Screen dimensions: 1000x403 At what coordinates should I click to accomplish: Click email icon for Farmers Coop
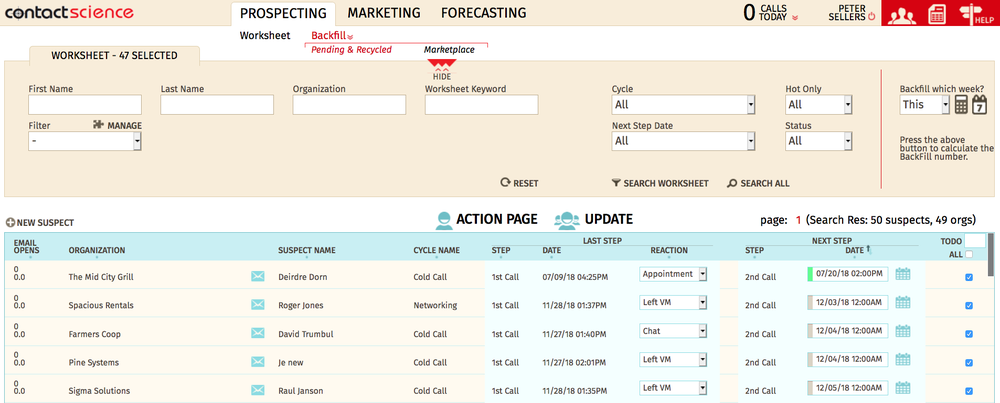coord(258,333)
